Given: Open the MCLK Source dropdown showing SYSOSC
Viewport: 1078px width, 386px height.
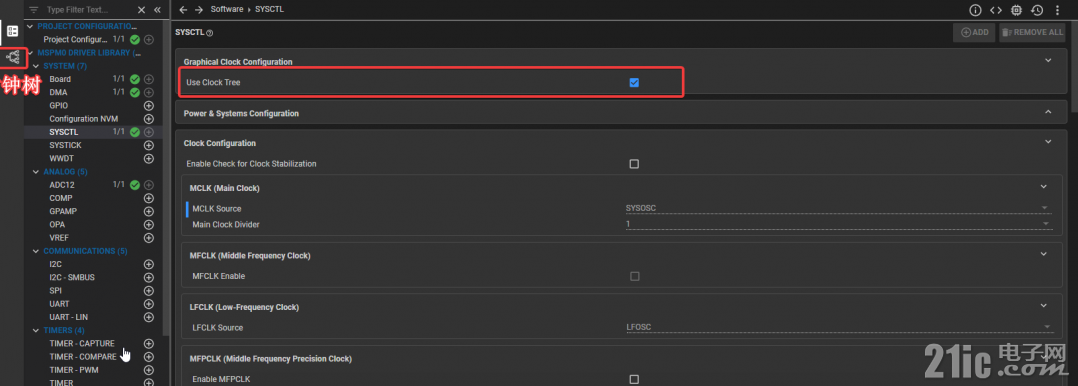Looking at the screenshot, I should (x=839, y=208).
